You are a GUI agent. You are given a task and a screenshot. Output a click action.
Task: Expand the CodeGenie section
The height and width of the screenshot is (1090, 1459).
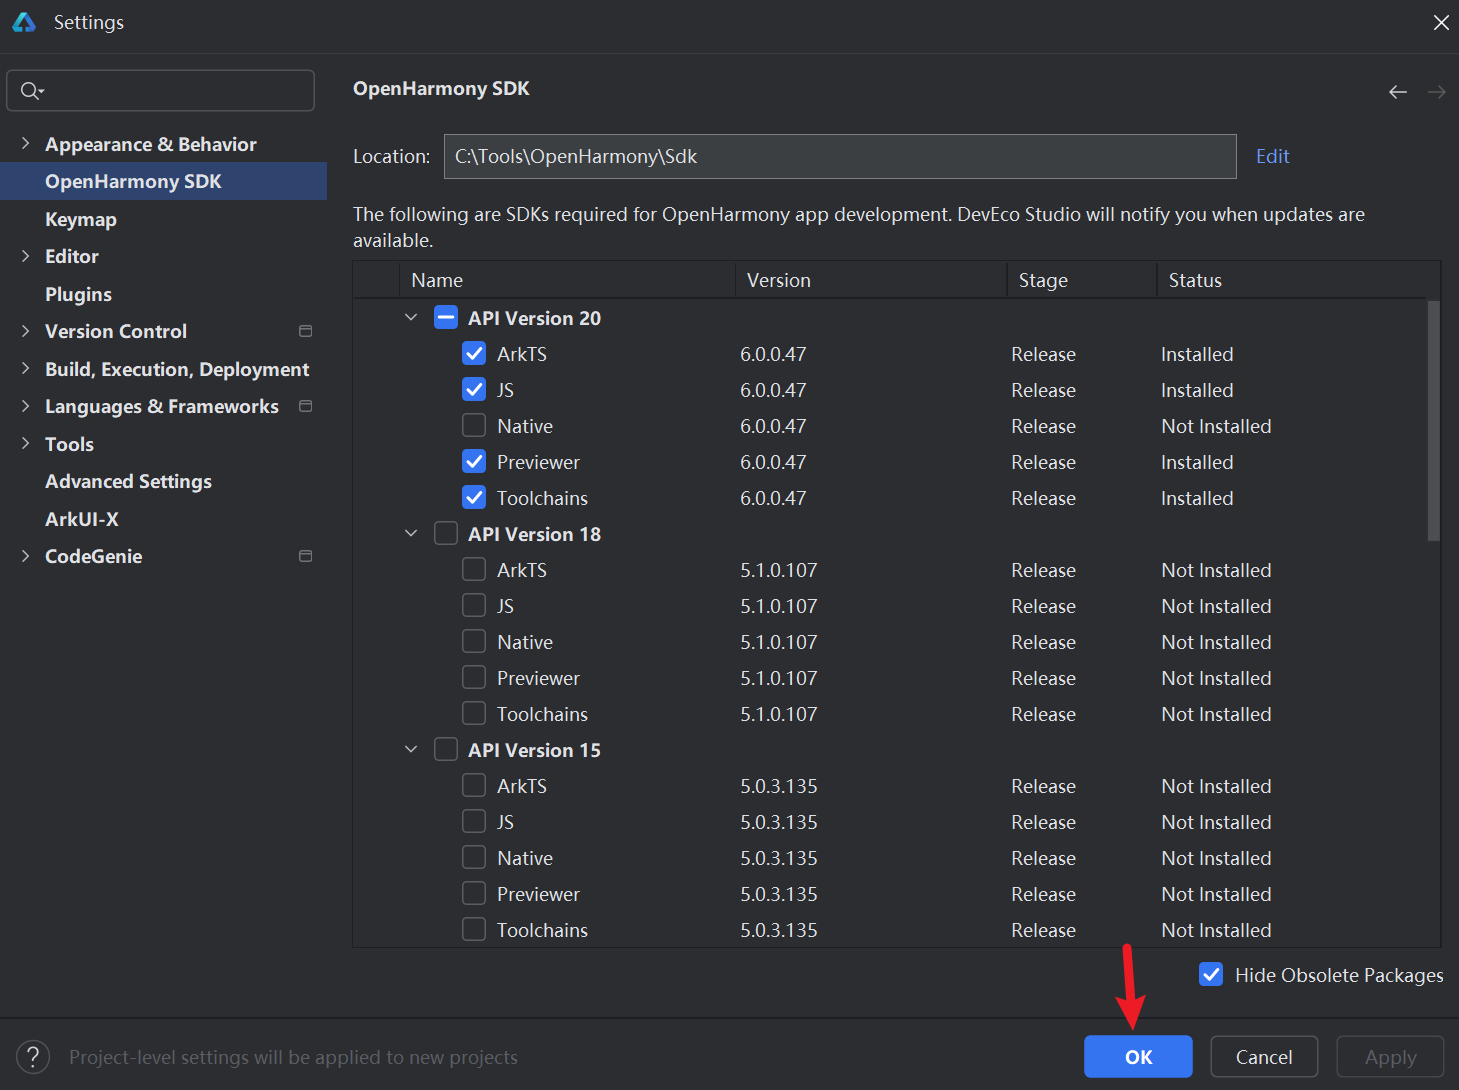pyautogui.click(x=25, y=556)
